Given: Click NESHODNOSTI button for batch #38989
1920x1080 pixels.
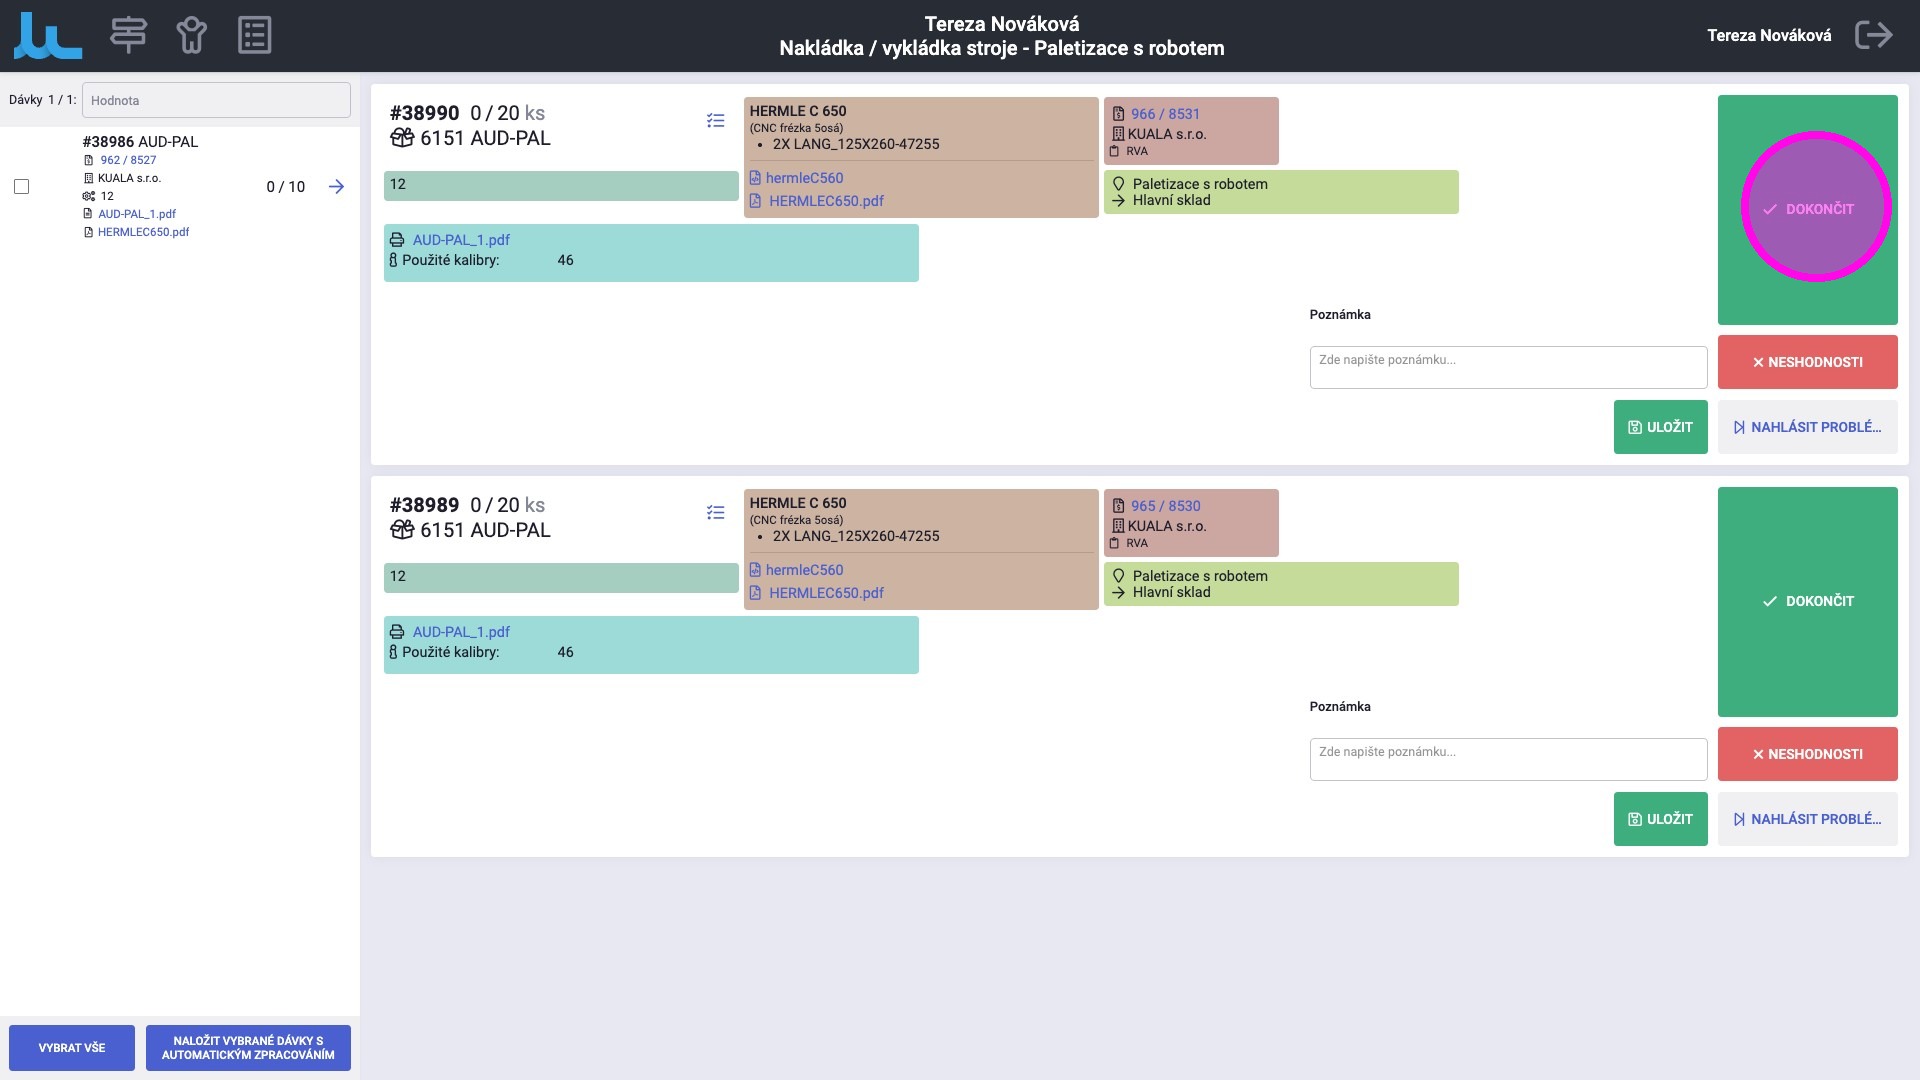Looking at the screenshot, I should point(1807,754).
